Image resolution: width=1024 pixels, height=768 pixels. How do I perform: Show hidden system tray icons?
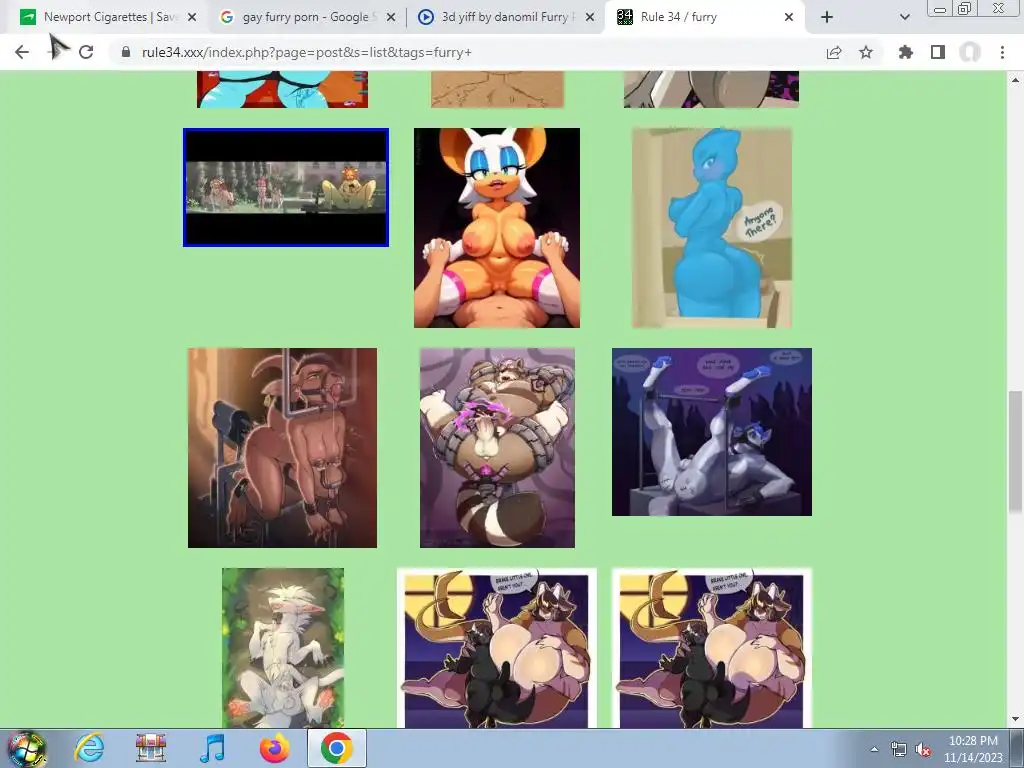[x=874, y=750]
